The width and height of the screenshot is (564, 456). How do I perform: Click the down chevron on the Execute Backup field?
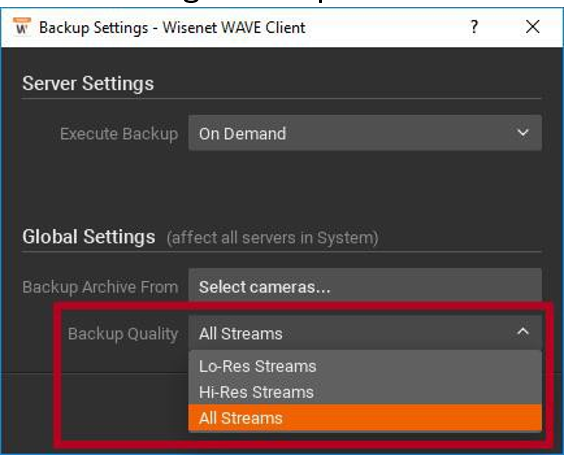(x=523, y=133)
